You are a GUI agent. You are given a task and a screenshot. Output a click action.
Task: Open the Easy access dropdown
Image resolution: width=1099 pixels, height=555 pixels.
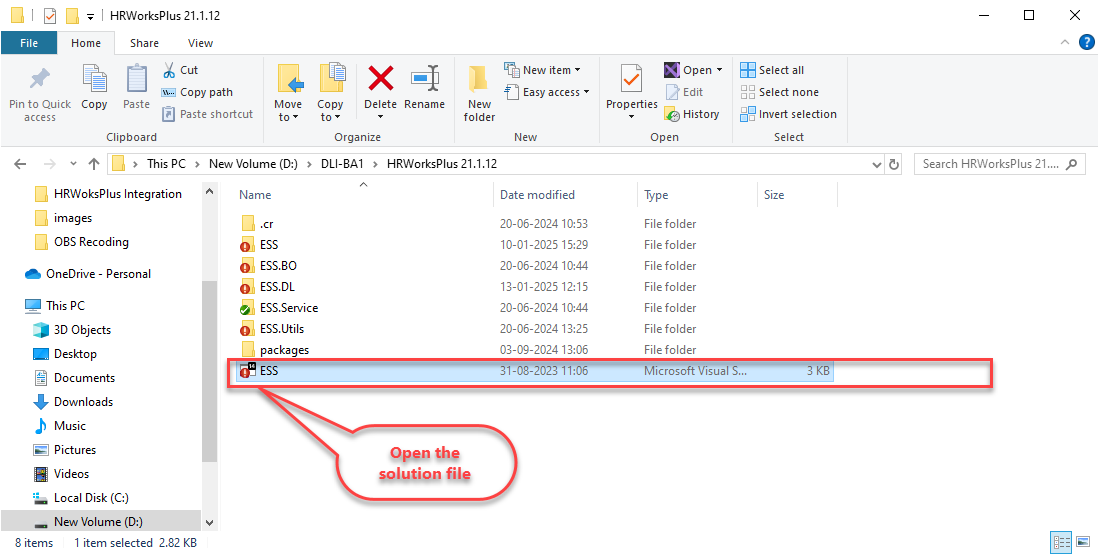pos(556,92)
